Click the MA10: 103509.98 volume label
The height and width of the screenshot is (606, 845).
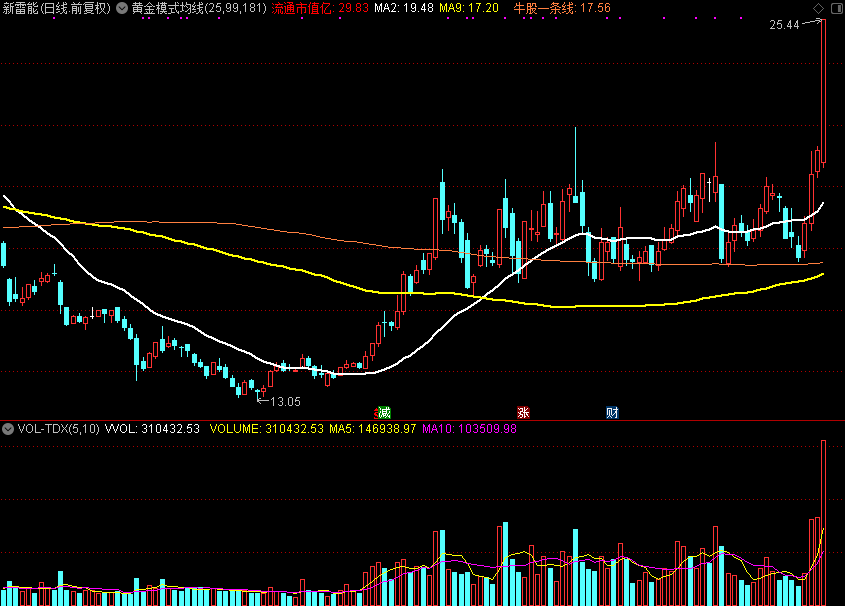(x=469, y=429)
